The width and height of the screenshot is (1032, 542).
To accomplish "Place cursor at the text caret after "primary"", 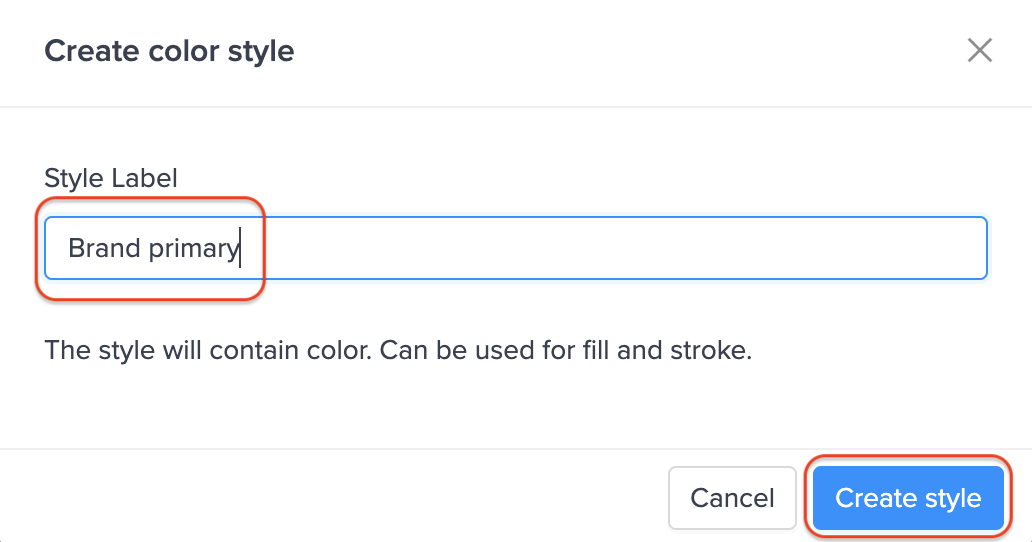I will coord(240,248).
